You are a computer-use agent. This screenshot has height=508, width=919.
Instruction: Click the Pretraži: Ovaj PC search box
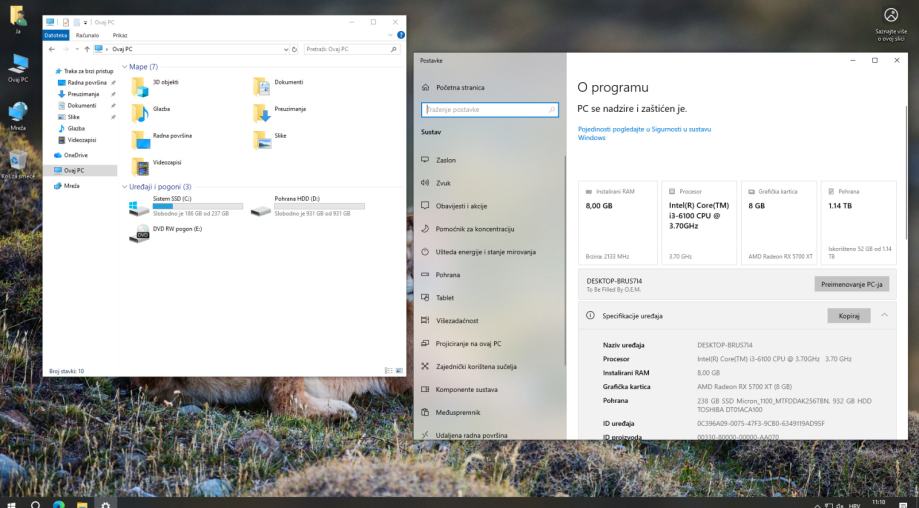point(352,49)
